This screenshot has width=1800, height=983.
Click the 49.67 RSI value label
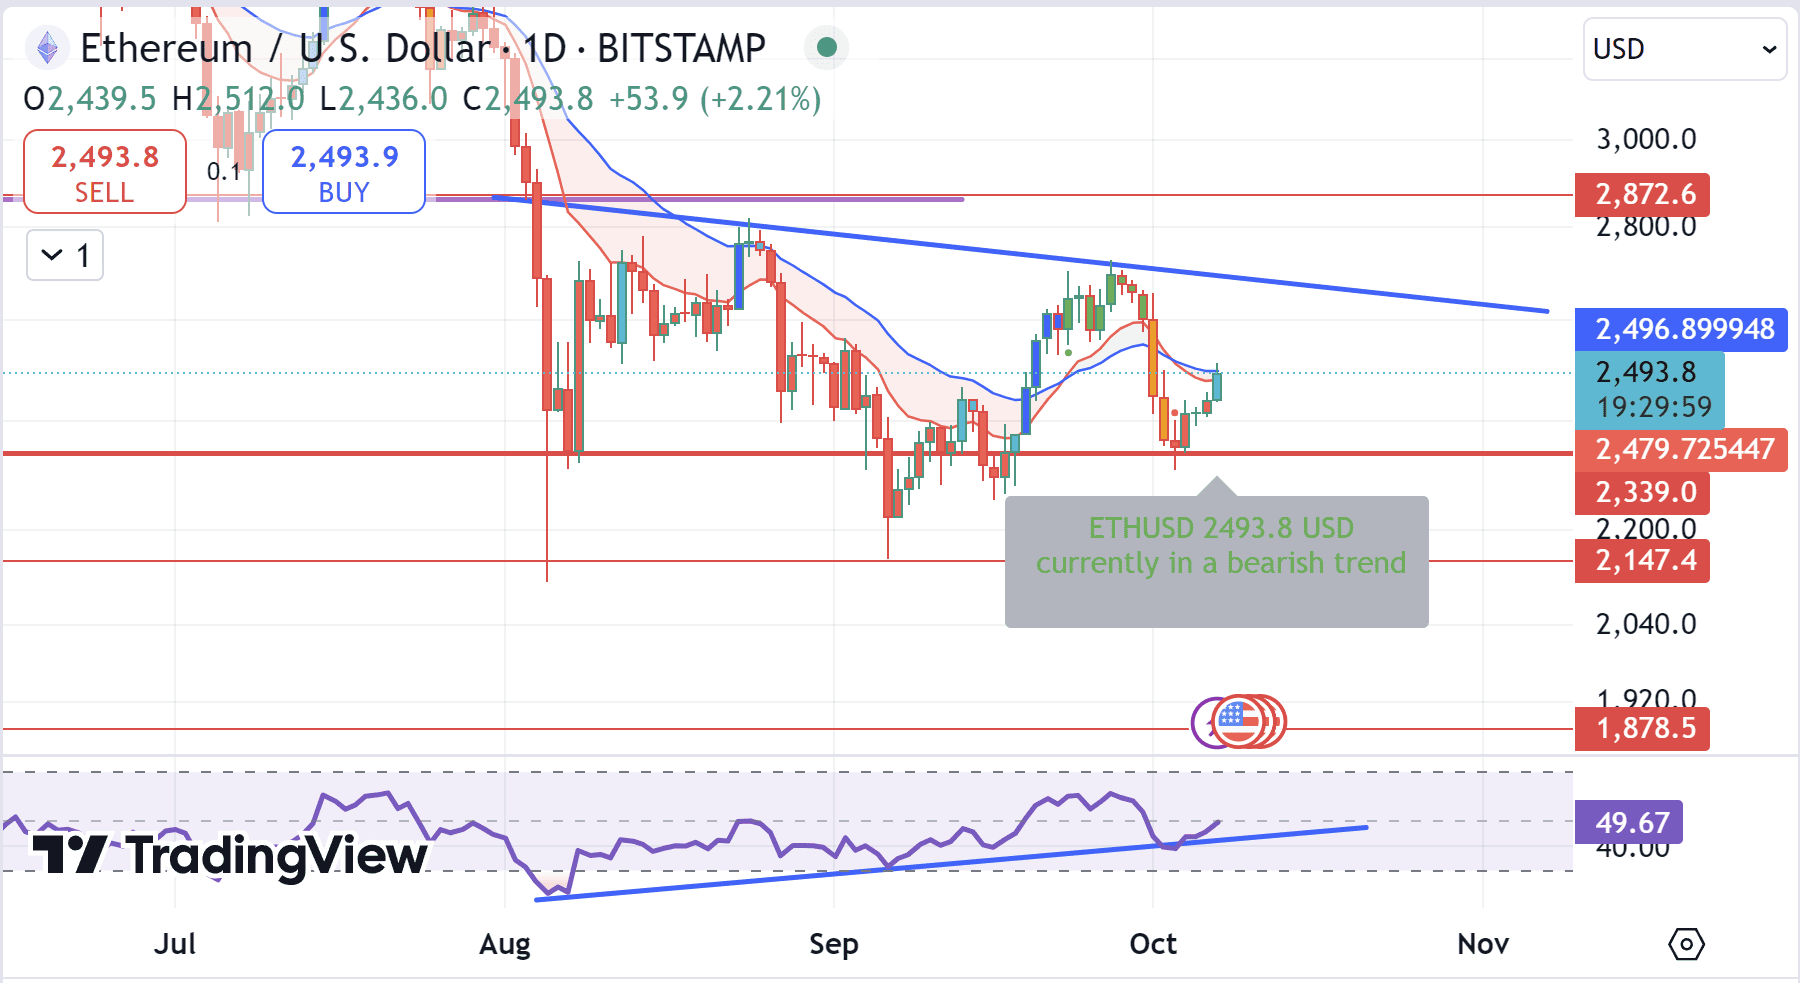(1629, 822)
